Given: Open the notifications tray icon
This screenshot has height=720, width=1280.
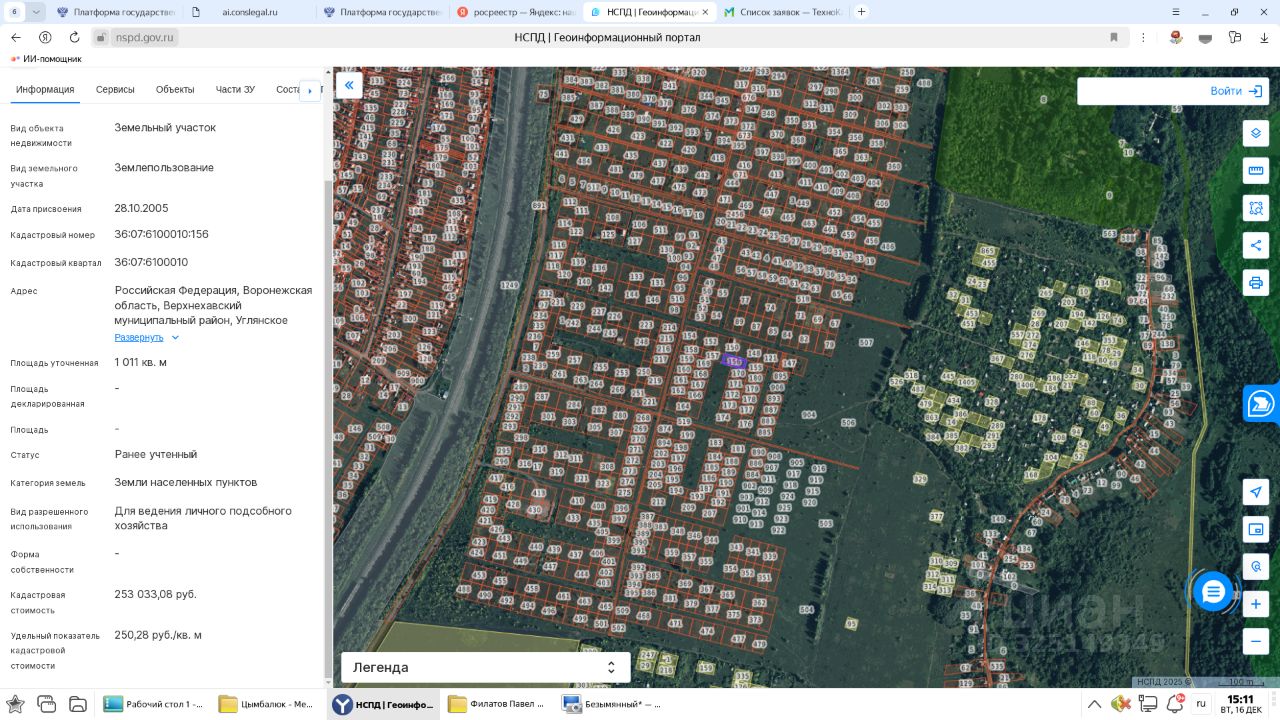Looking at the screenshot, I should click(x=1176, y=703).
